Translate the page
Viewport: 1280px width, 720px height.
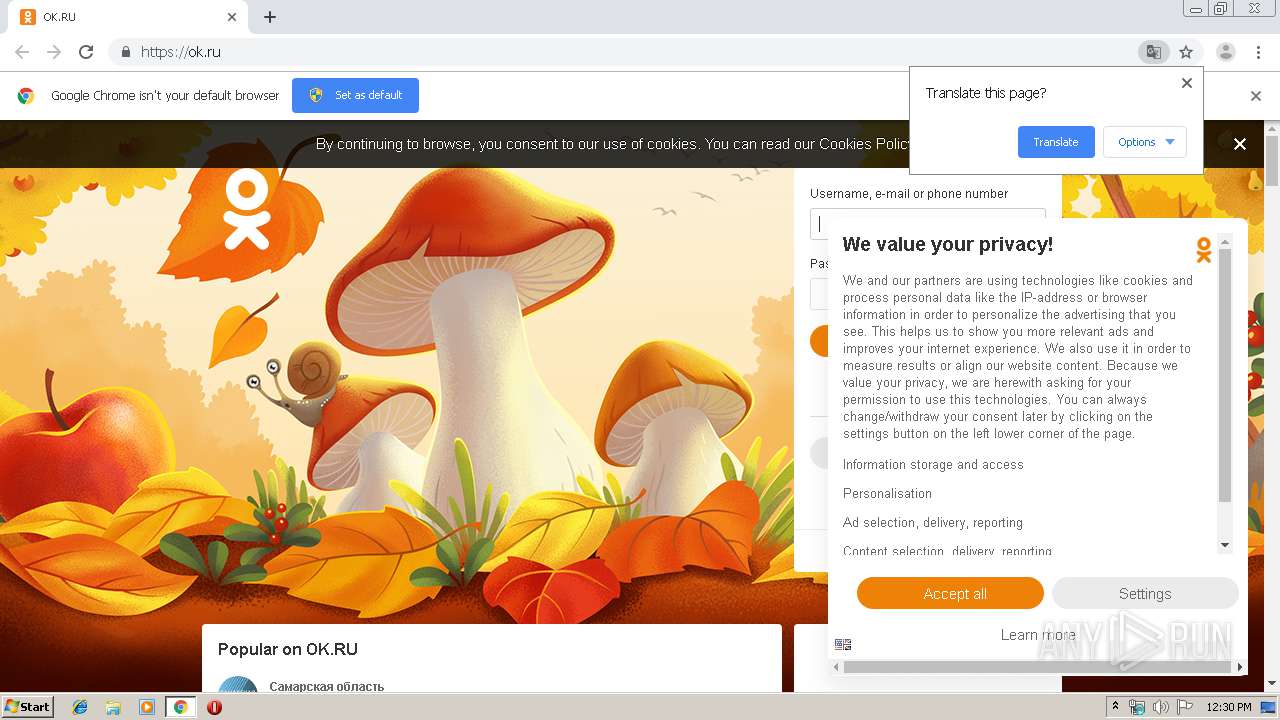(1056, 142)
